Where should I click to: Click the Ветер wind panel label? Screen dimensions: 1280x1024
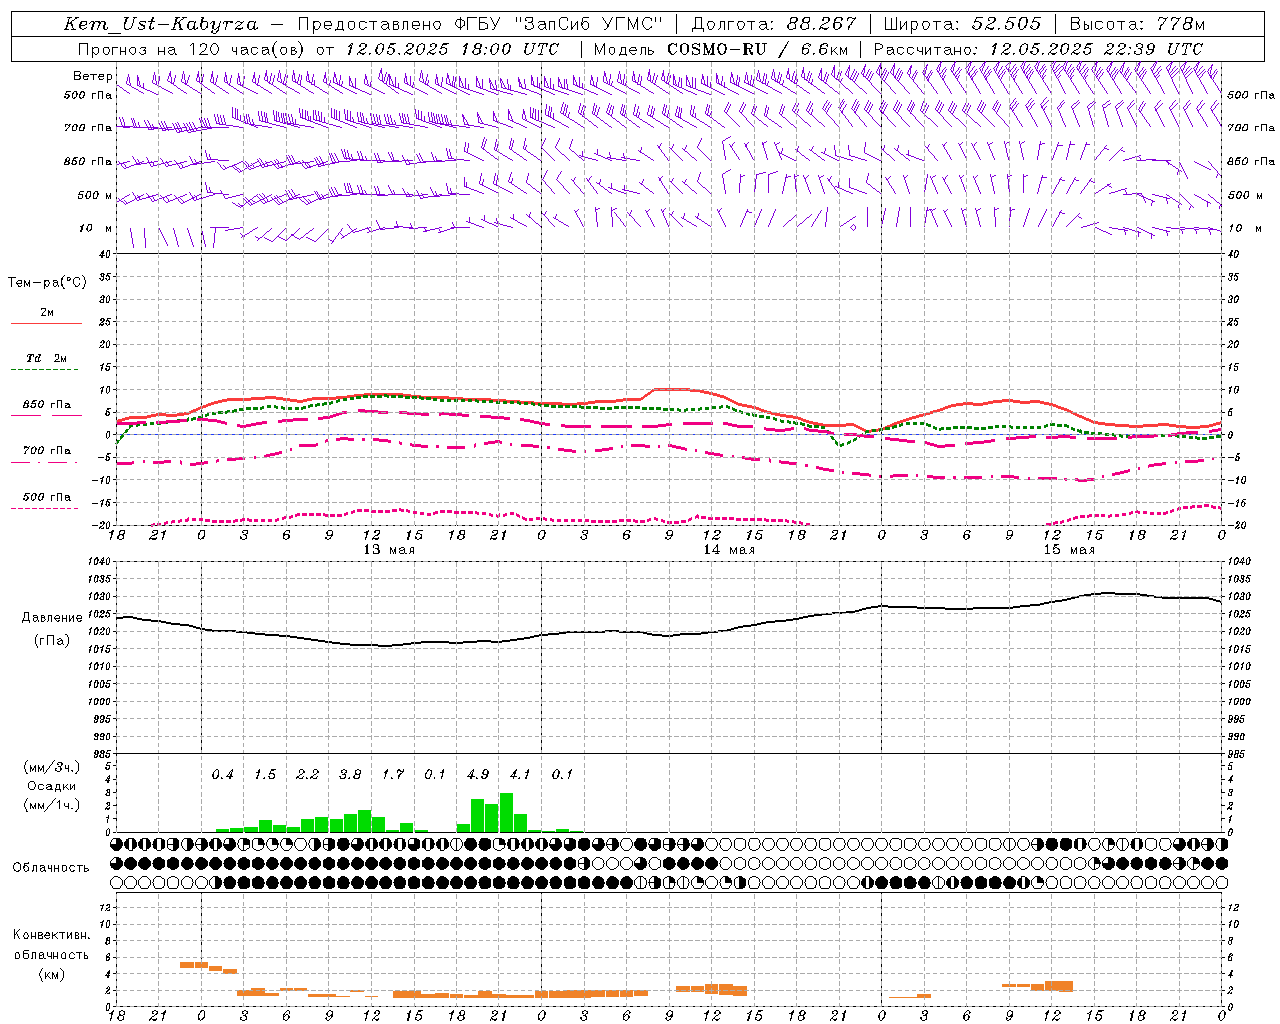[92, 76]
